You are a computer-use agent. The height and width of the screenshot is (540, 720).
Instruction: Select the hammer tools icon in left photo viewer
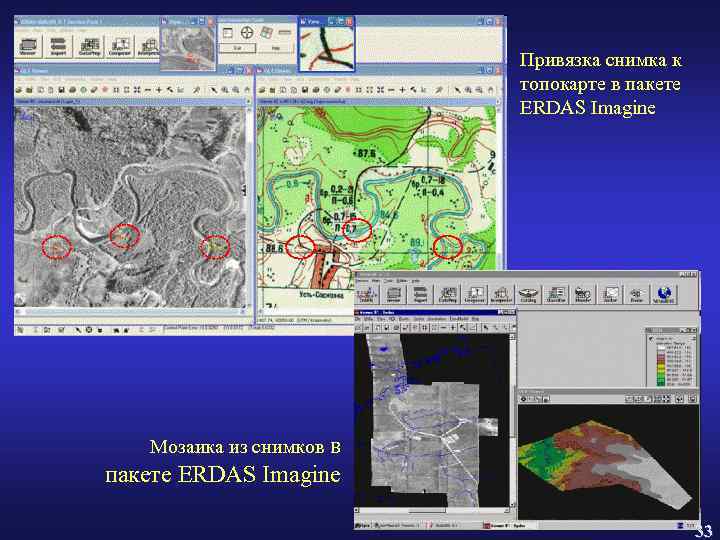170,90
